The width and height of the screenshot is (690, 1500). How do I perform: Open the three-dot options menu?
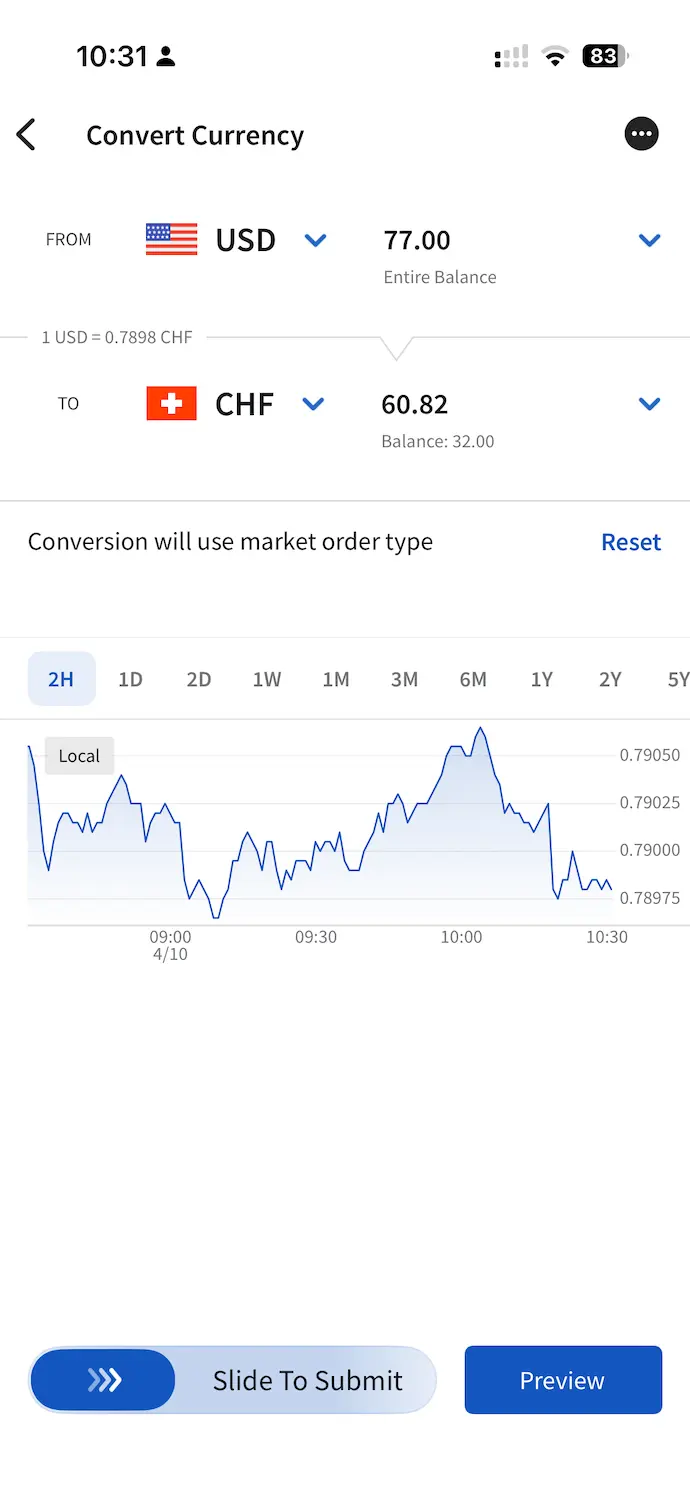[x=641, y=133]
